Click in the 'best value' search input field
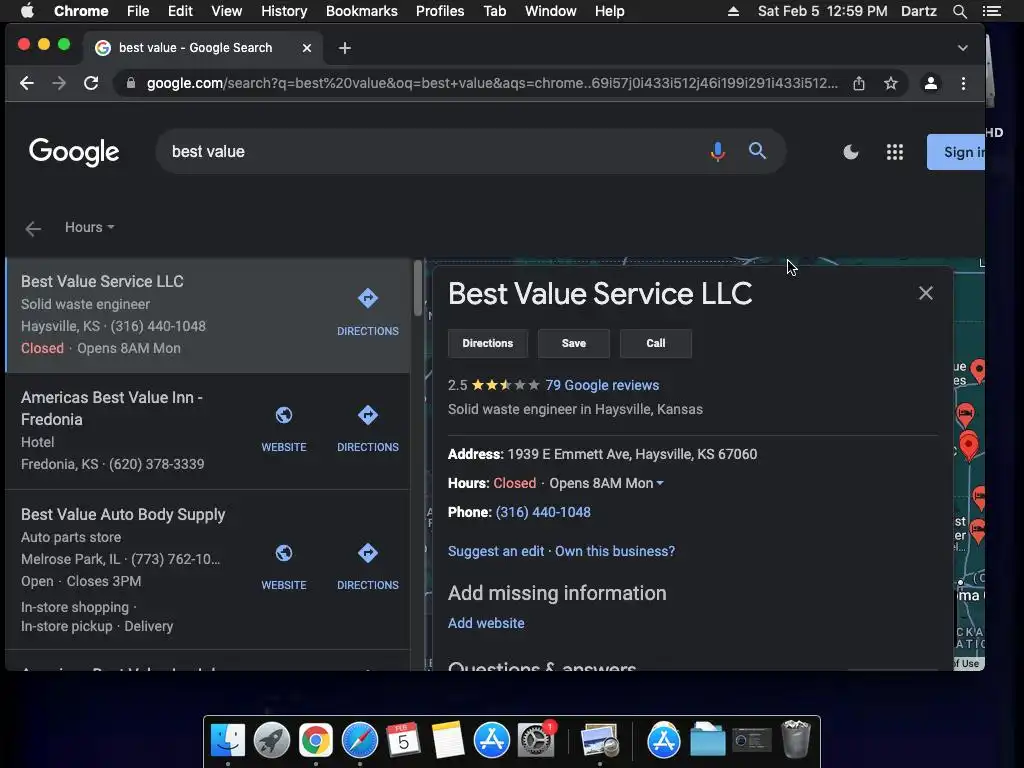 pos(431,152)
